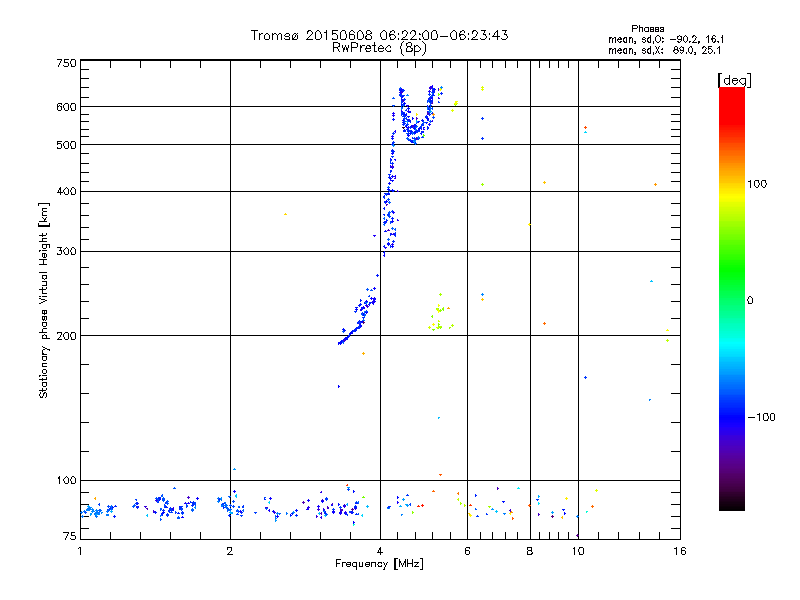The image size is (800, 600).
Task: Select the 'mean, sd,X: 89.0, 25.1' line
Action: (664, 51)
